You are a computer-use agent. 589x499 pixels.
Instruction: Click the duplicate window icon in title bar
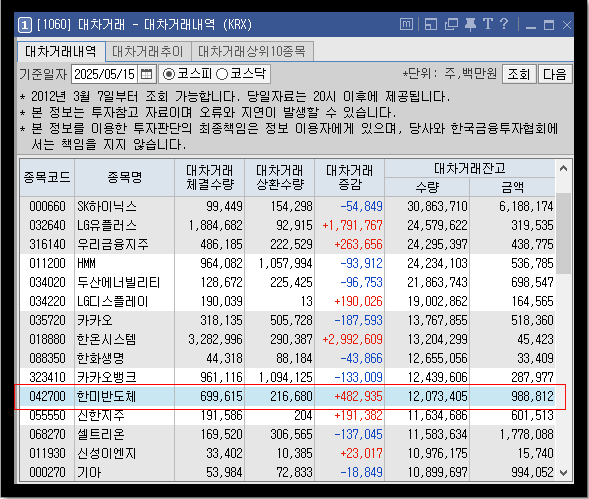[x=451, y=25]
